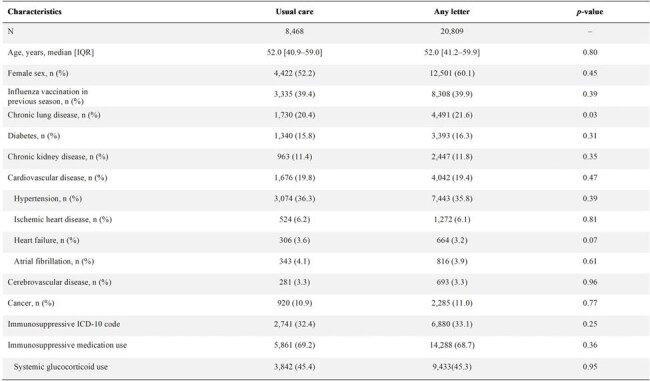Viewport: 650px width, 381px height.
Task: Click the Immunosuppressive ICD-10 code label
Action: pos(64,324)
